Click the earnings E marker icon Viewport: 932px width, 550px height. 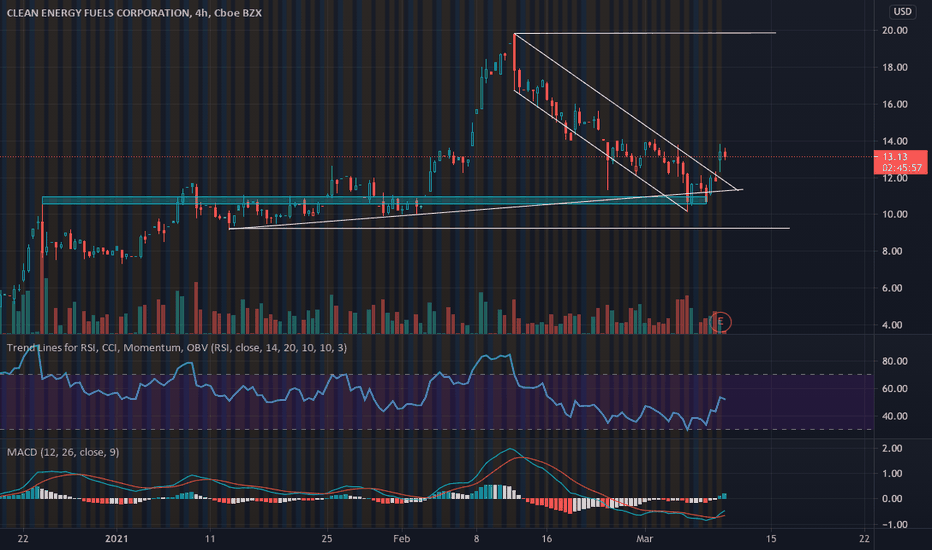click(x=721, y=322)
